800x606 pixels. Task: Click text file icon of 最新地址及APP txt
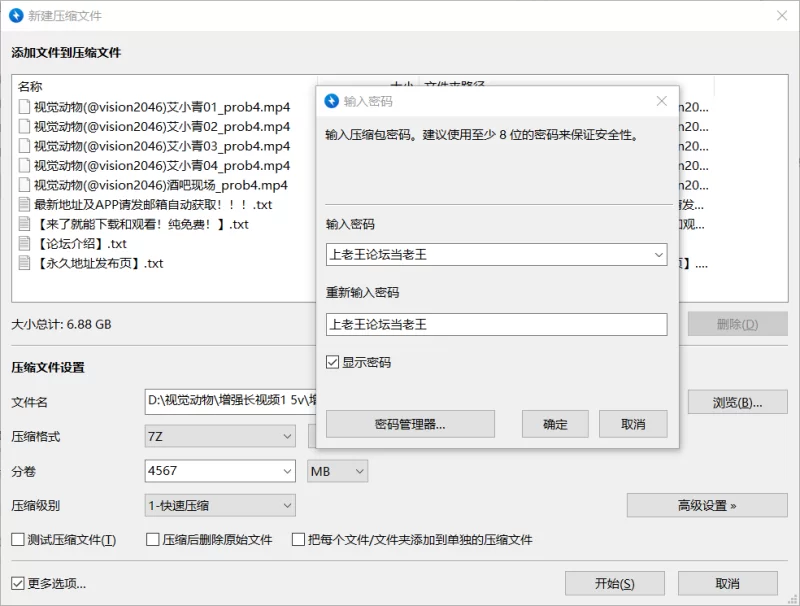click(24, 205)
